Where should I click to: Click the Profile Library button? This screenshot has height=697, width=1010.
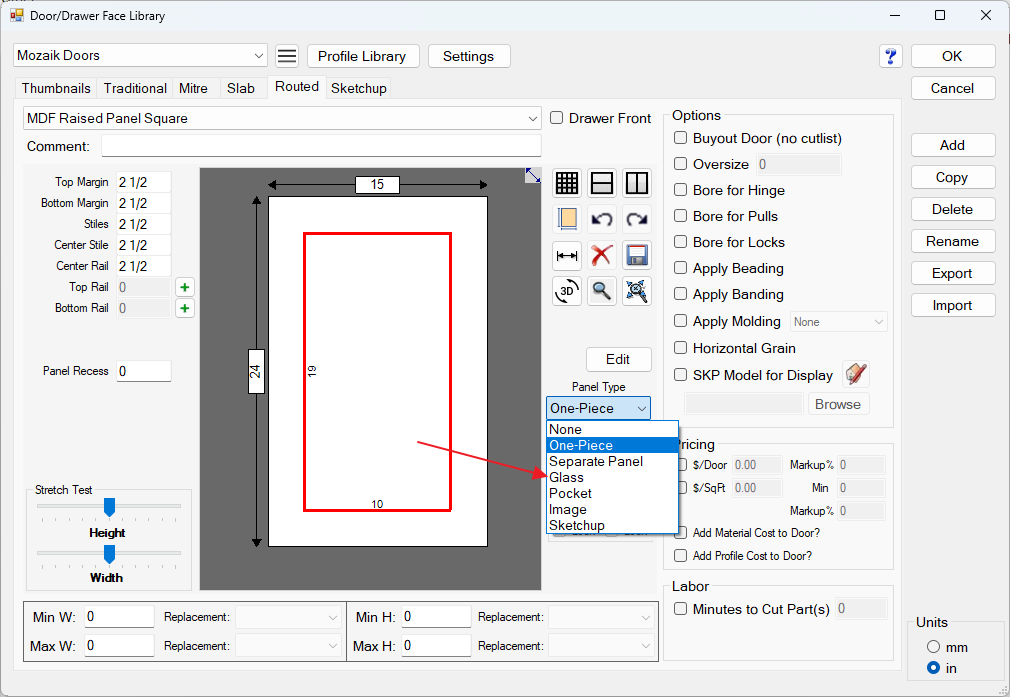[x=362, y=56]
